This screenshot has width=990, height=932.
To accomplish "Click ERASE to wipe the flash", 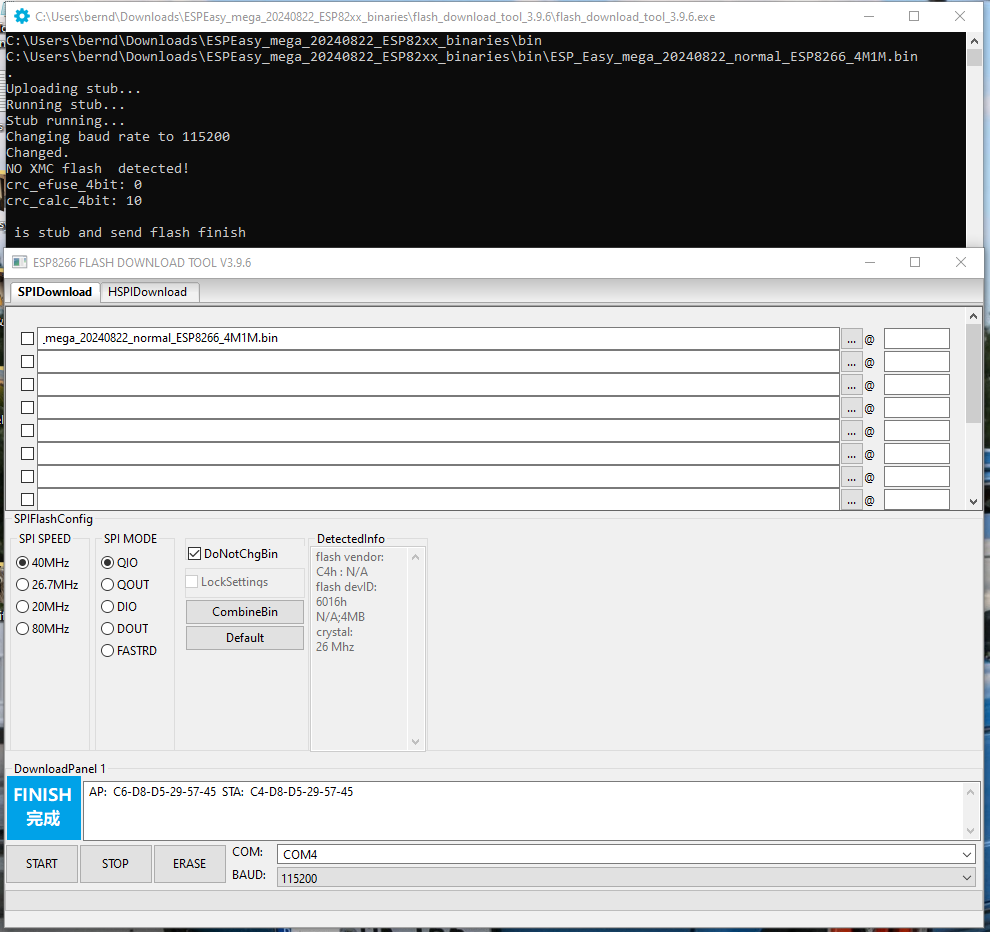I will pyautogui.click(x=189, y=863).
